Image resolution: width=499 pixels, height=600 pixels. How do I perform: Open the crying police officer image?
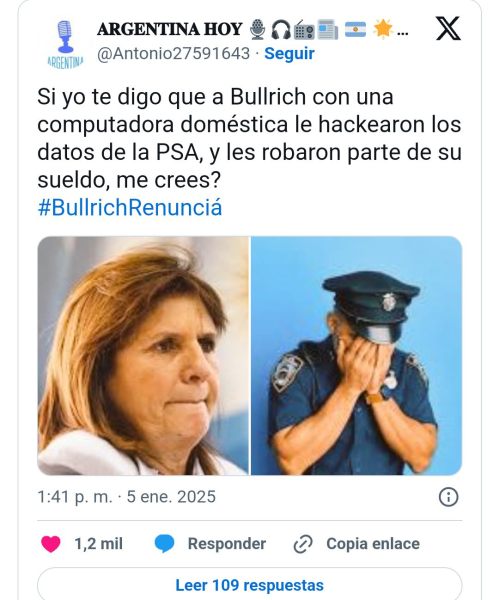coord(357,356)
